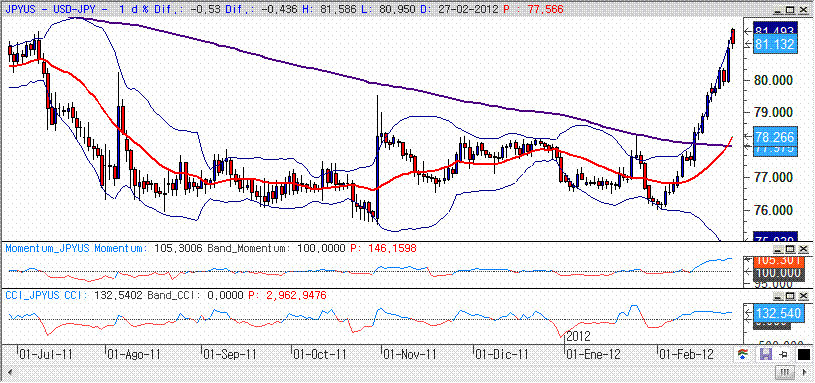815x383 pixels.
Task: Click the 78.266 moving average price label
Action: [x=775, y=137]
